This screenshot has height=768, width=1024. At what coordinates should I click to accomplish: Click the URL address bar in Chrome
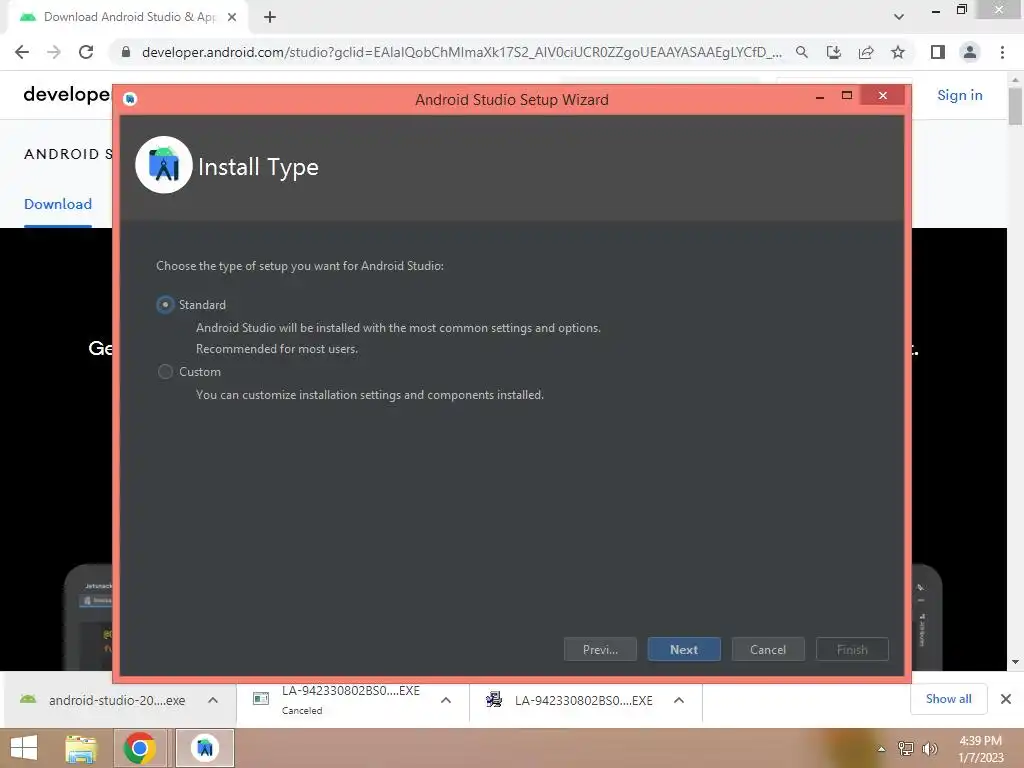click(461, 52)
